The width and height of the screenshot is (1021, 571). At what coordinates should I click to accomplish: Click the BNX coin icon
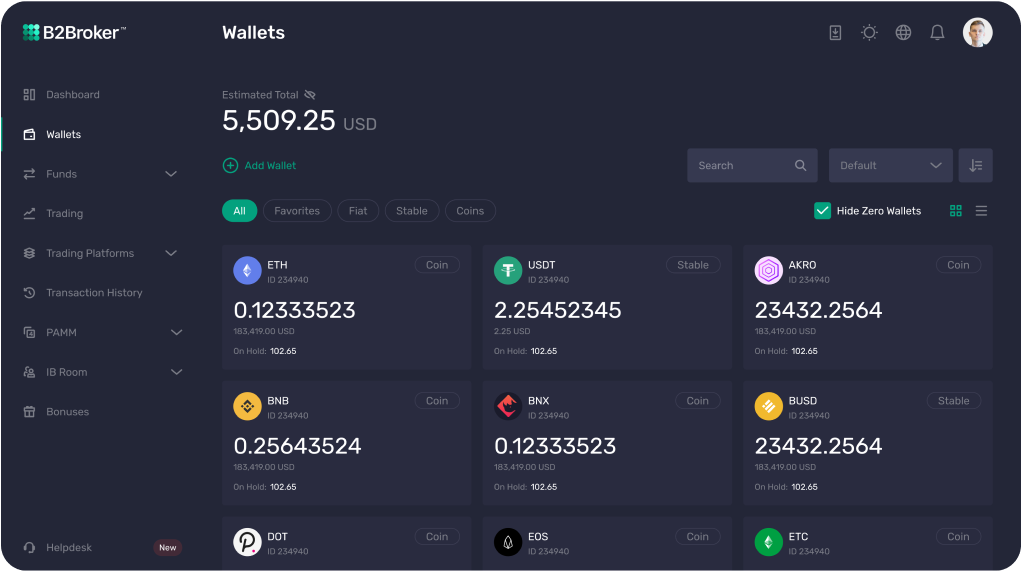pos(508,406)
